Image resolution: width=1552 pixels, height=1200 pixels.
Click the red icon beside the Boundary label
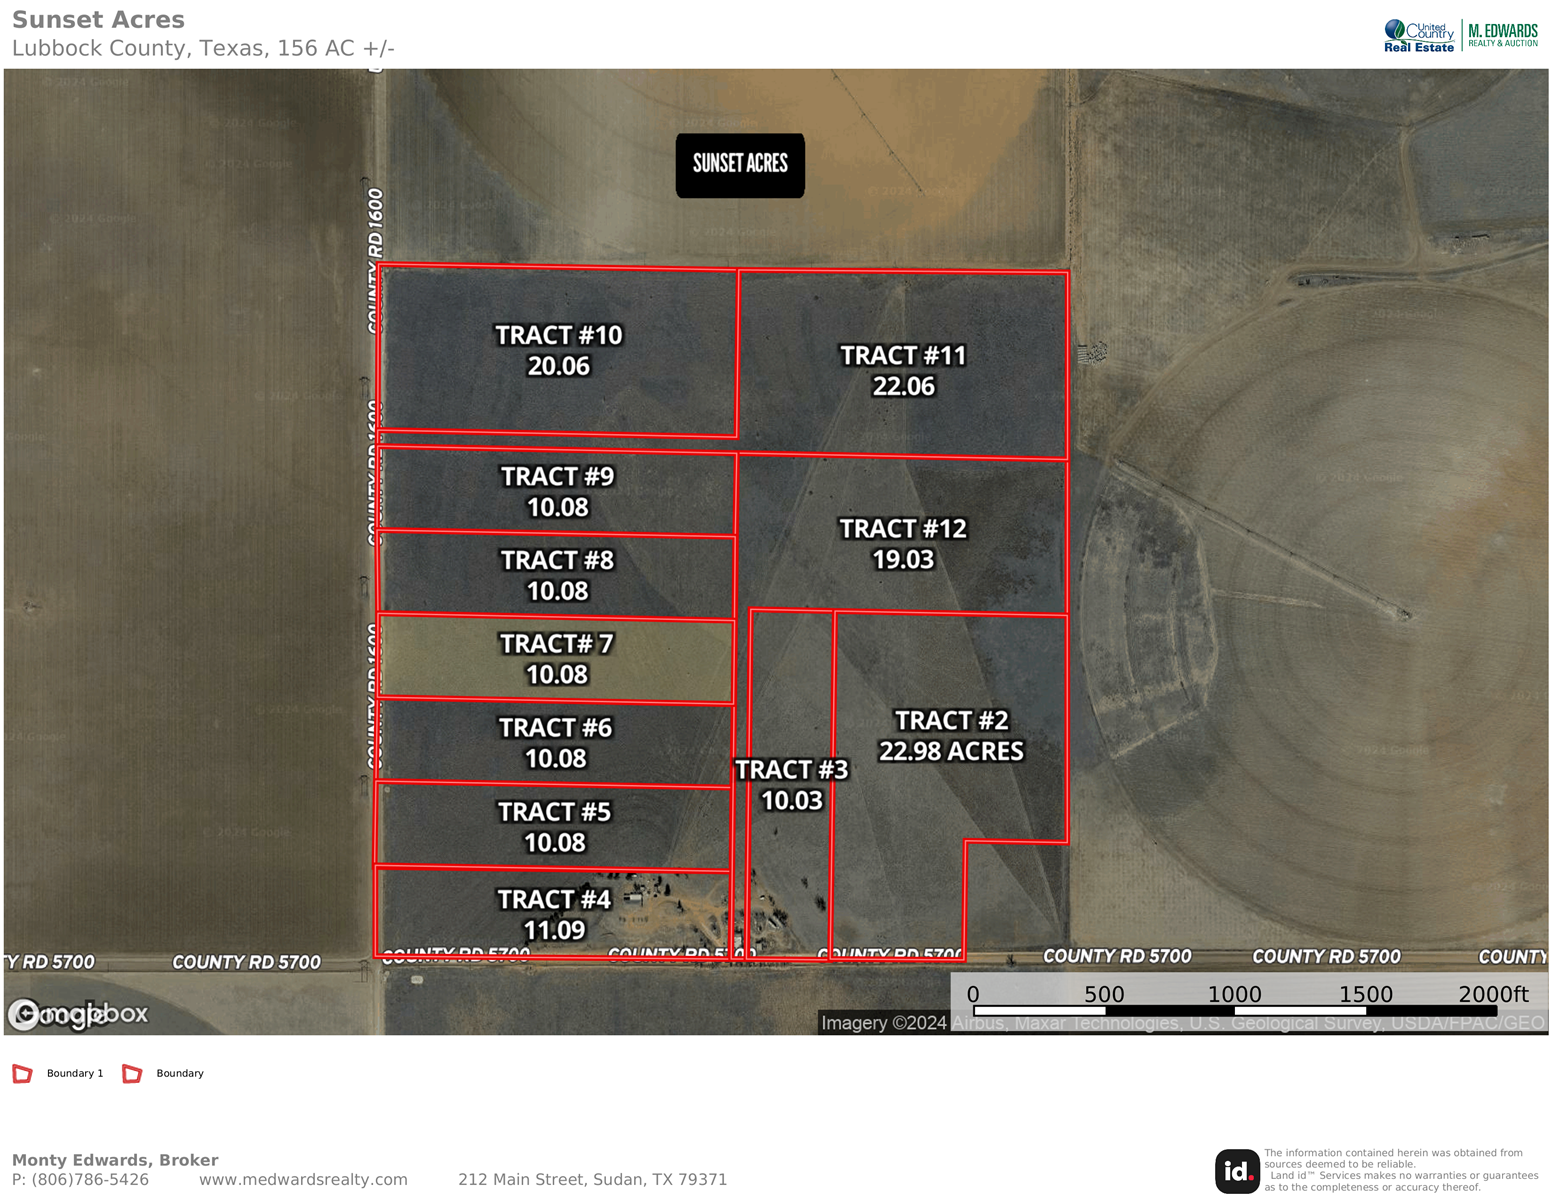[x=132, y=1074]
